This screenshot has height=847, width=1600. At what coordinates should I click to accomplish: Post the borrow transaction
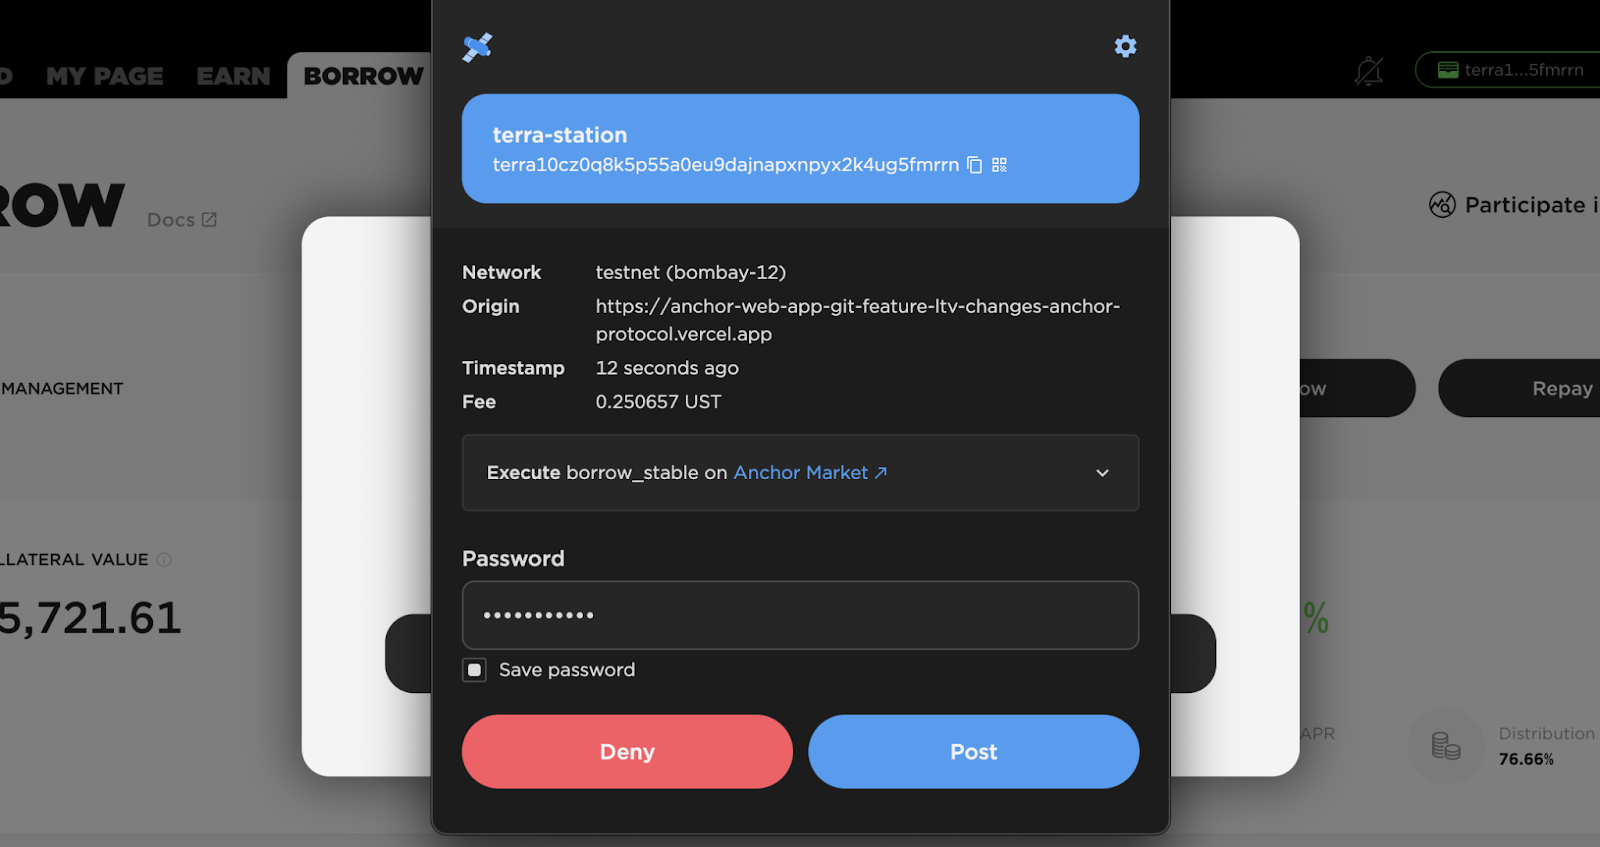(x=974, y=752)
